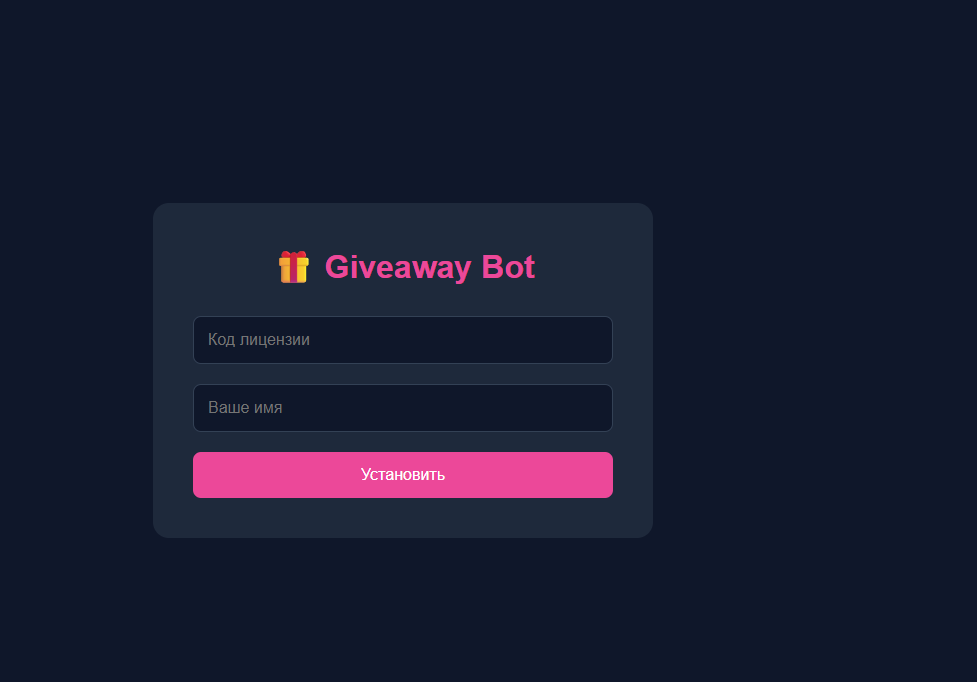977x682 pixels.
Task: Click the gift box icon
Action: 293,267
